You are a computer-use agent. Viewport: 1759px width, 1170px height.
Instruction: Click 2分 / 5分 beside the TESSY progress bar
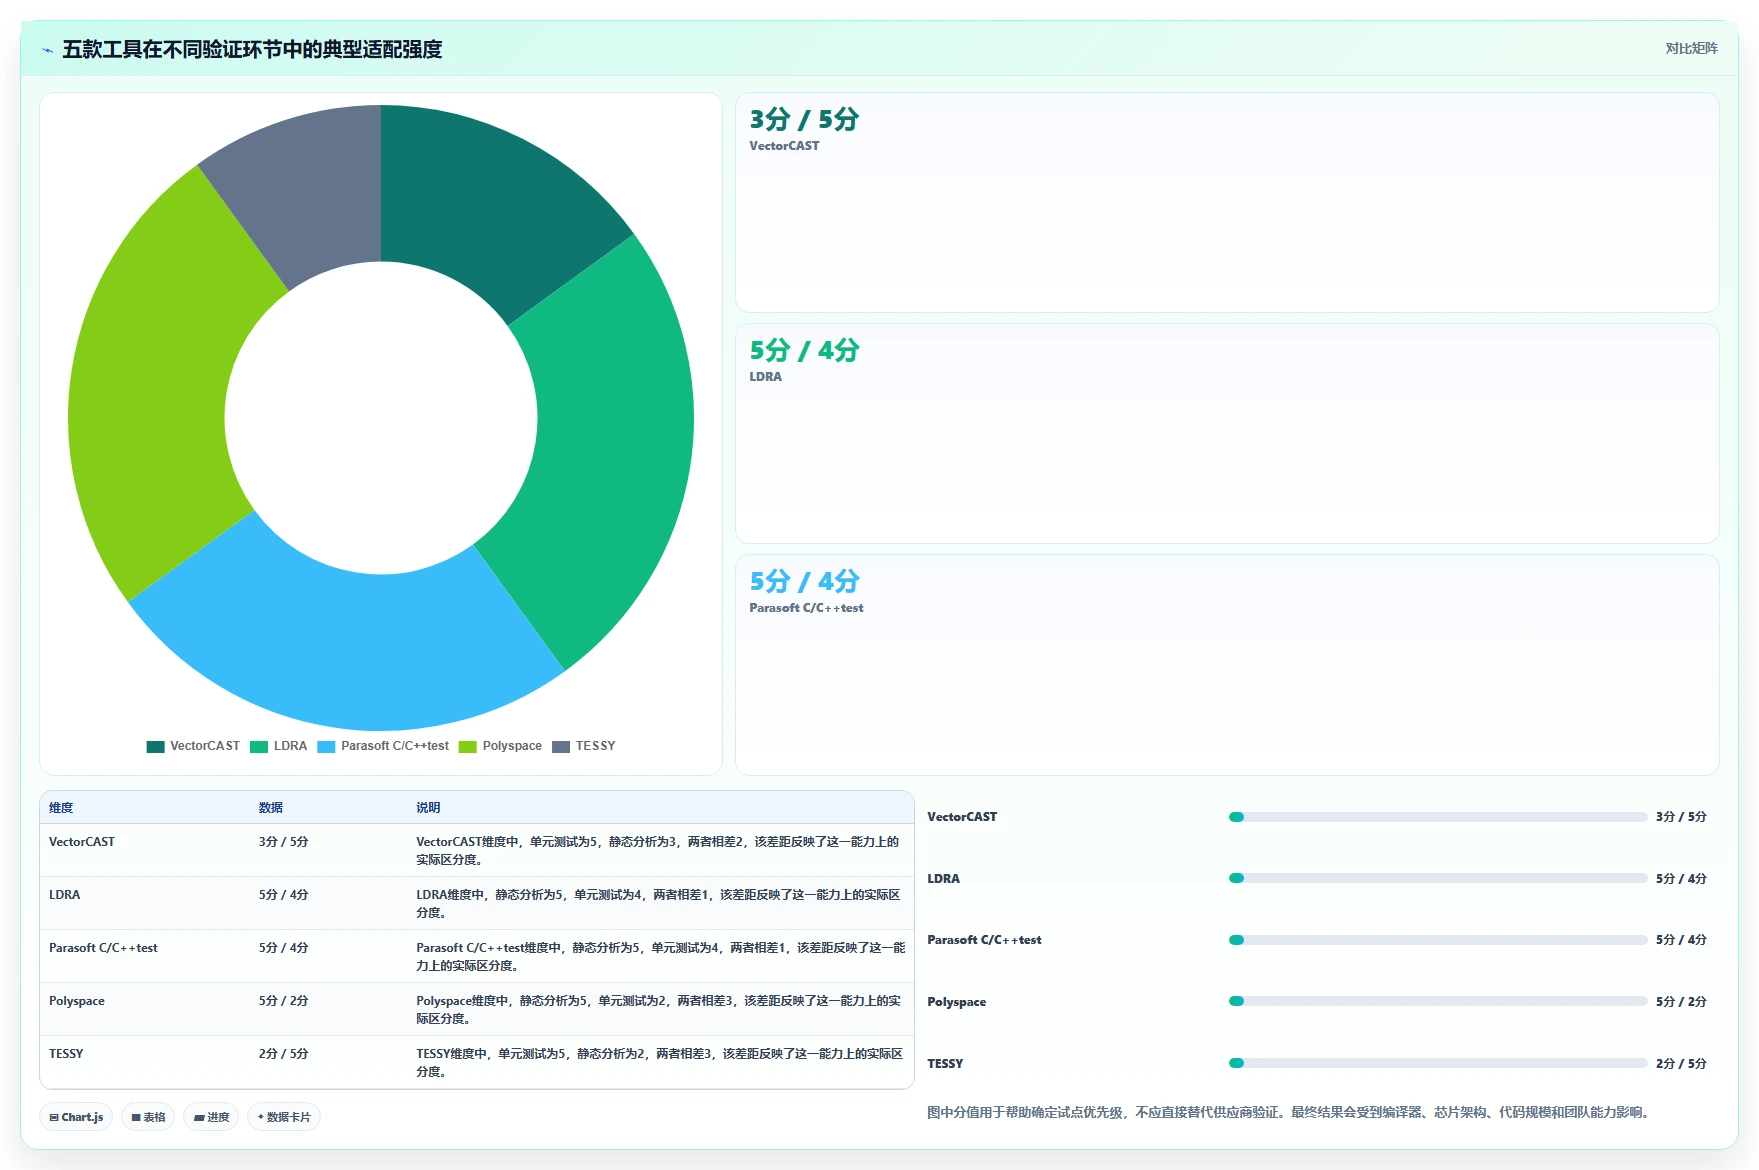[x=1681, y=1064]
